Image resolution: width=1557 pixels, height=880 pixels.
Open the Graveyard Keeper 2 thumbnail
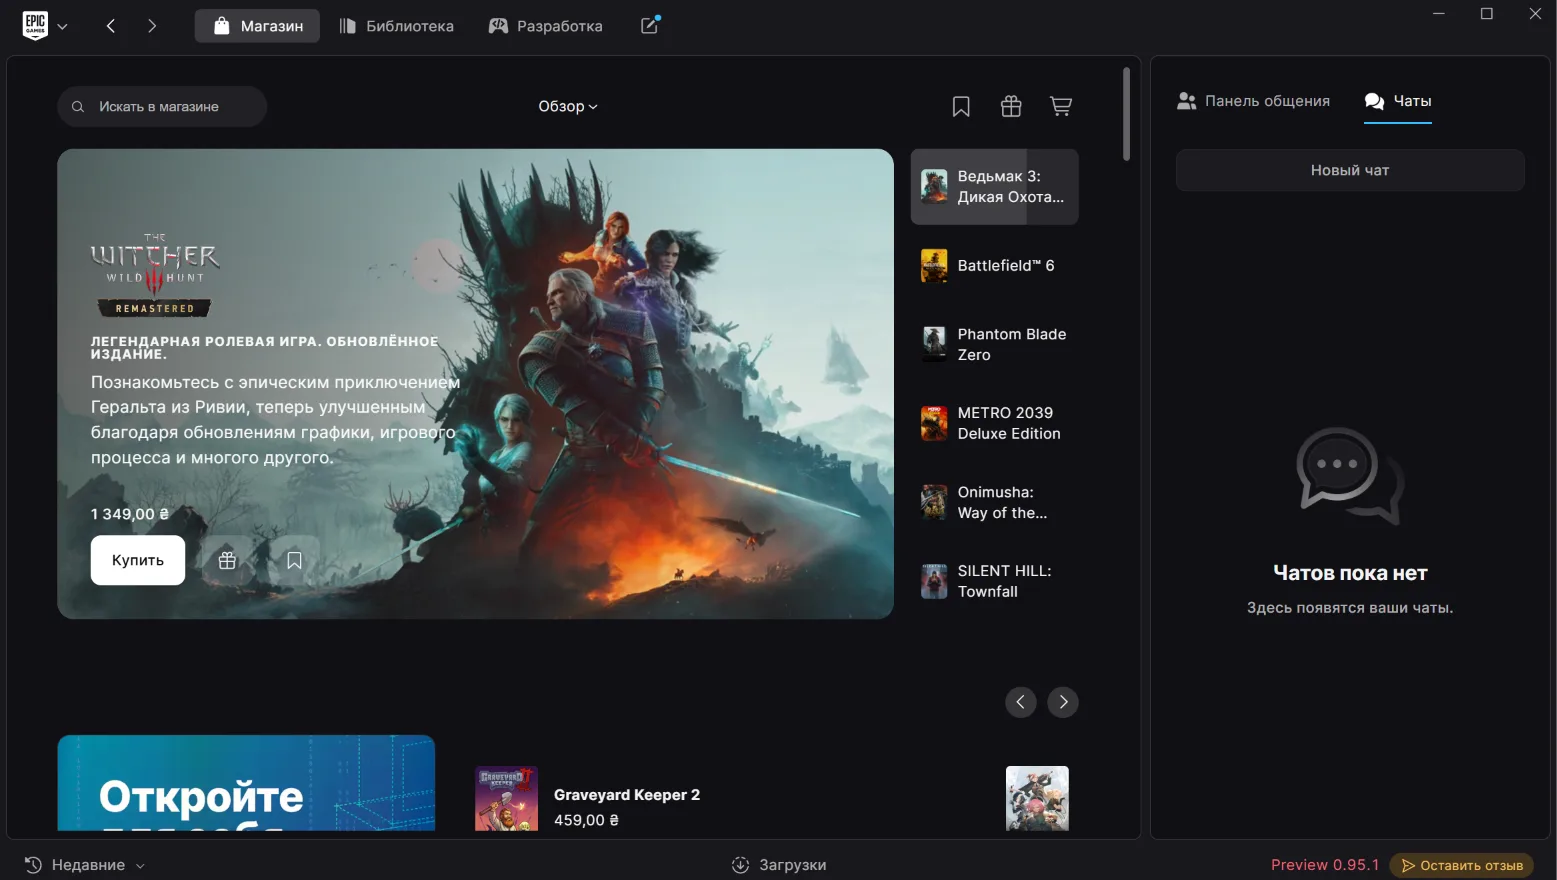[506, 799]
